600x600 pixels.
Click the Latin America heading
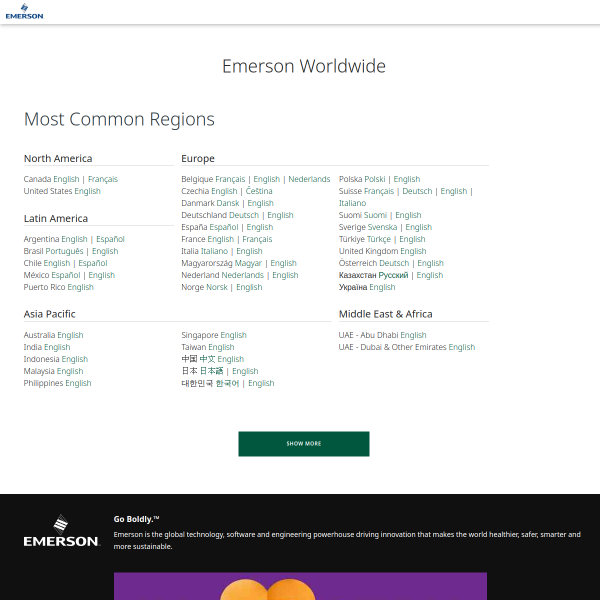click(x=56, y=218)
